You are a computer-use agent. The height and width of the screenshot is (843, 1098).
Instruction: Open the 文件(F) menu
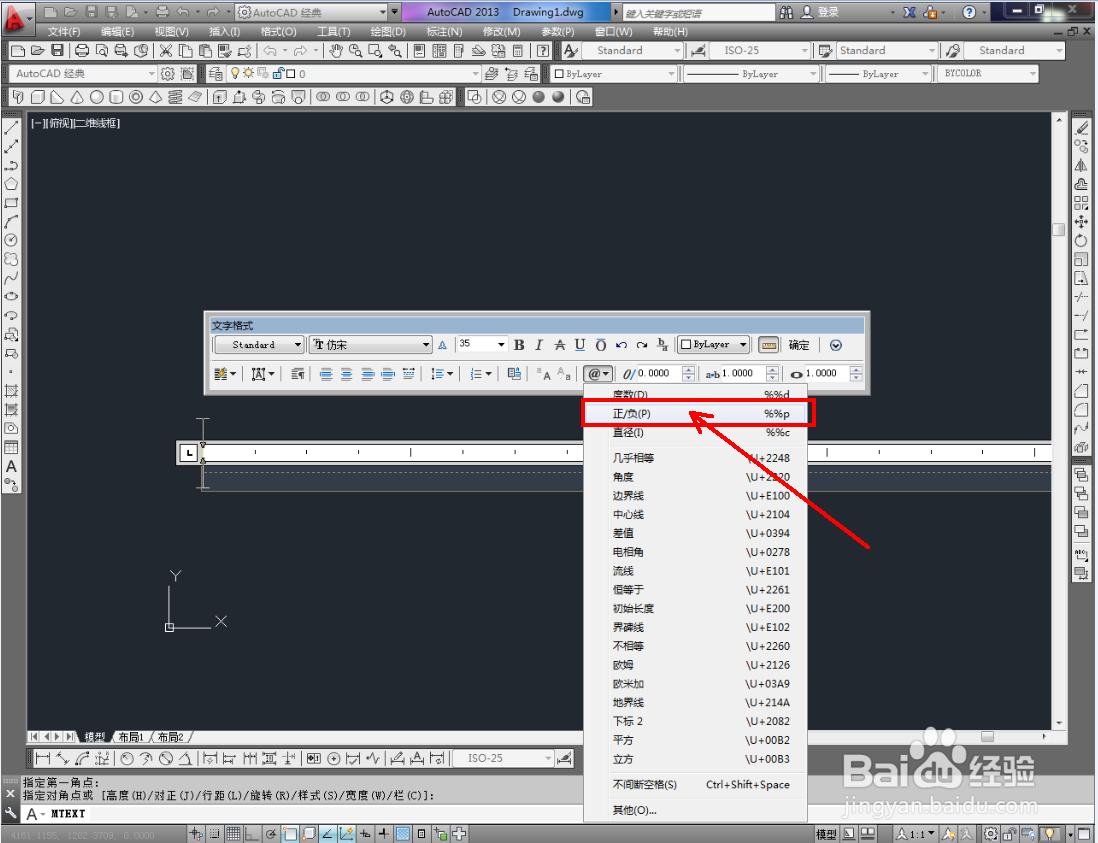tap(64, 32)
